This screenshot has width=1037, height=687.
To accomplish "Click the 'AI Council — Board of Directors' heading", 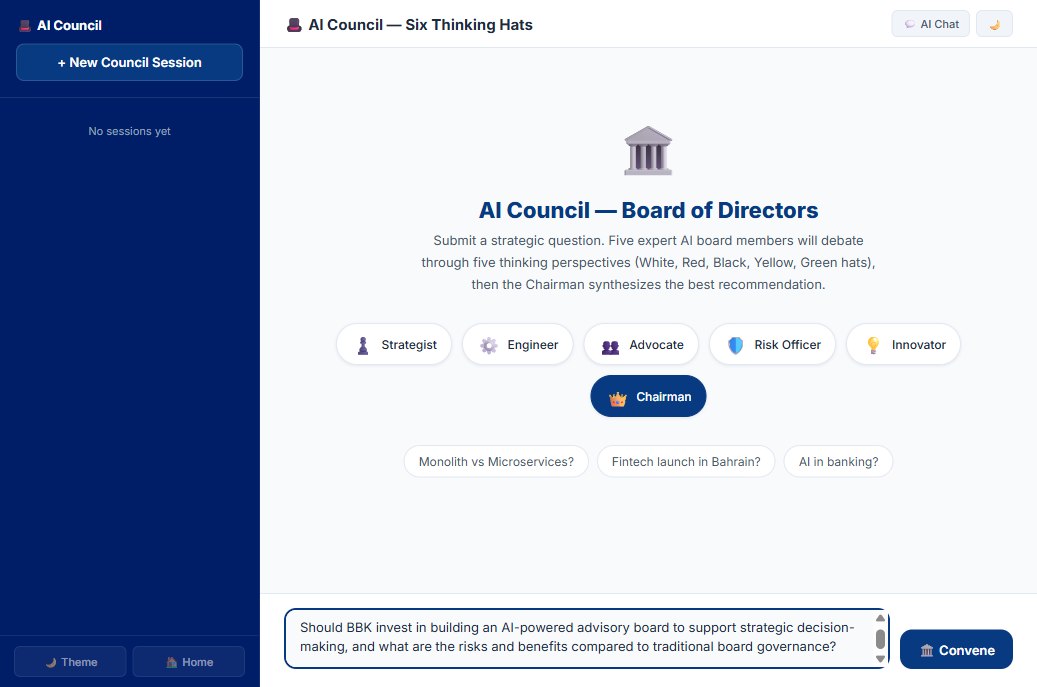I will 648,210.
